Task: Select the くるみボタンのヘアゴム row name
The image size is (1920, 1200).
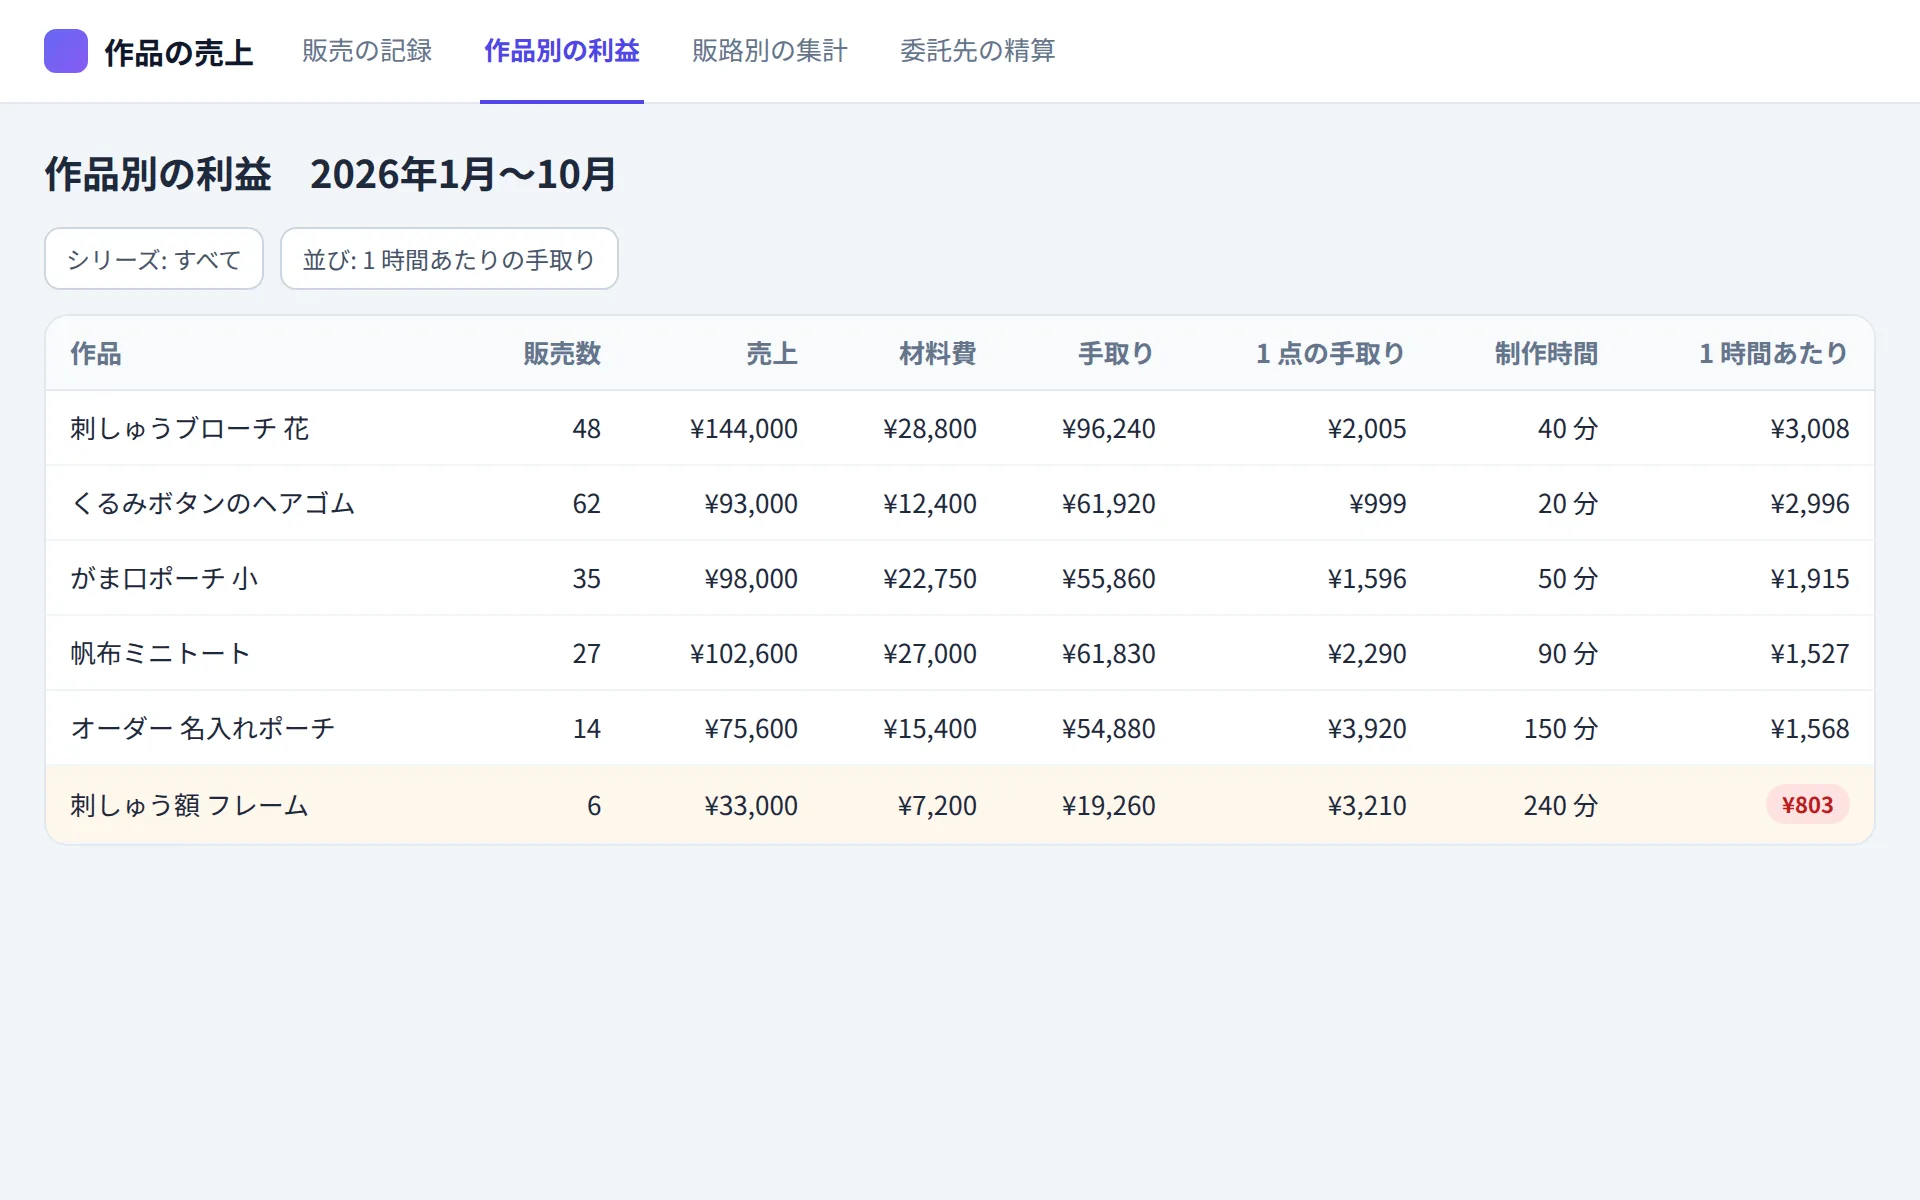Action: [x=213, y=503]
